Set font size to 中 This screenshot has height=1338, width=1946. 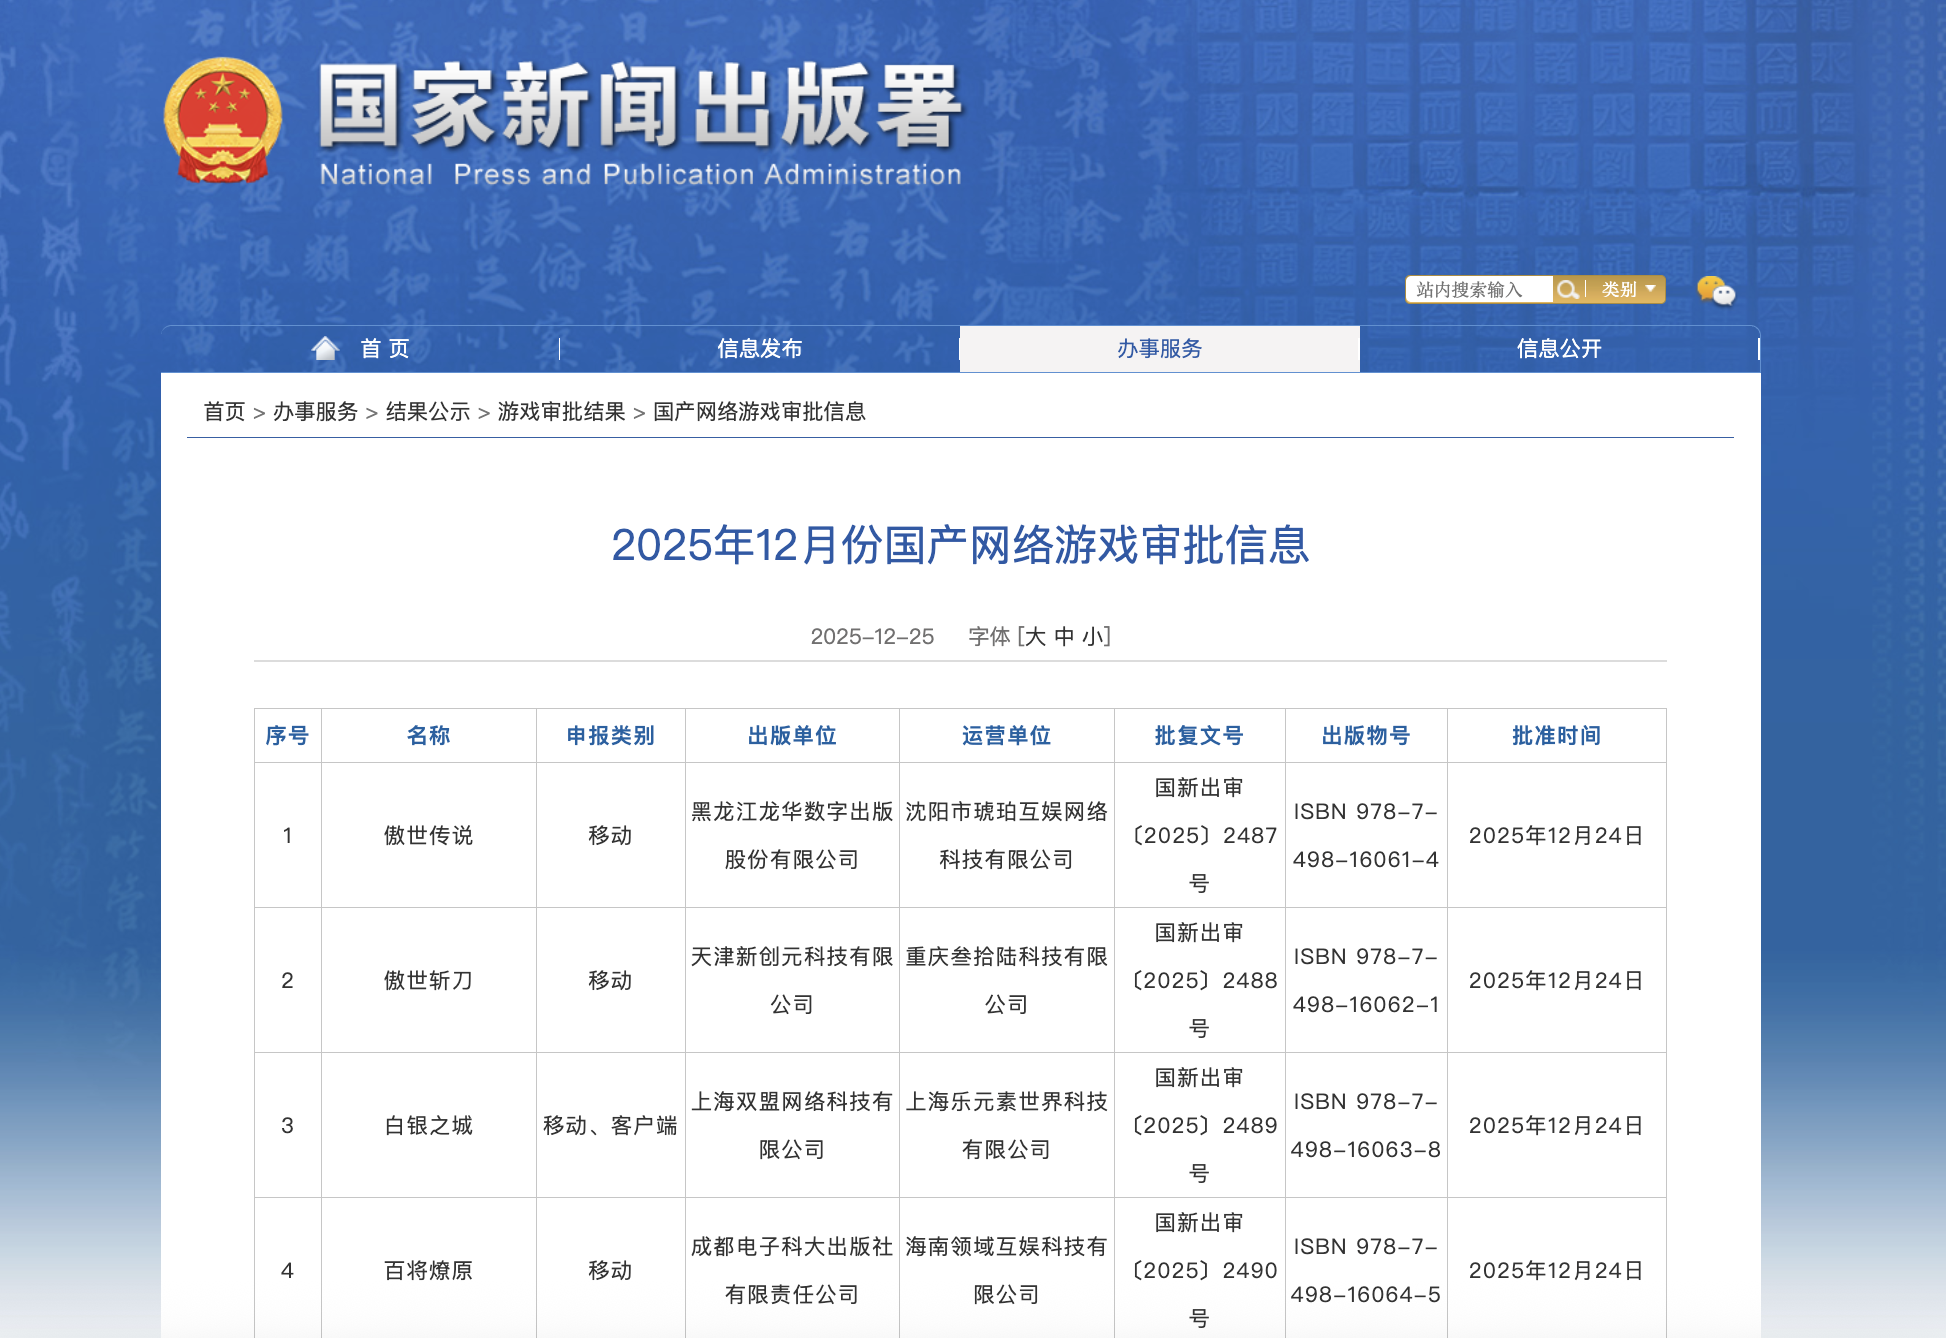(x=1064, y=637)
